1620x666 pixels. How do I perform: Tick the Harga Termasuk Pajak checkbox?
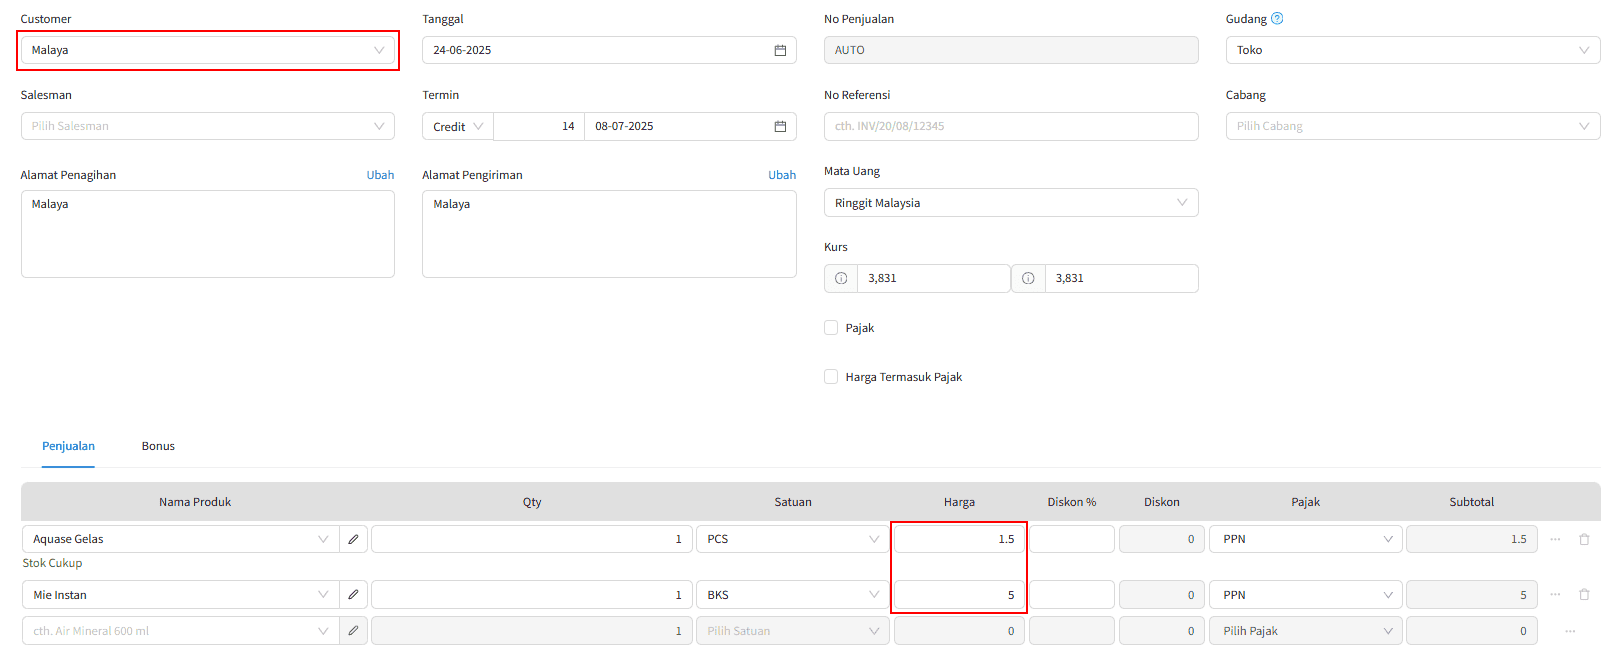tap(831, 377)
